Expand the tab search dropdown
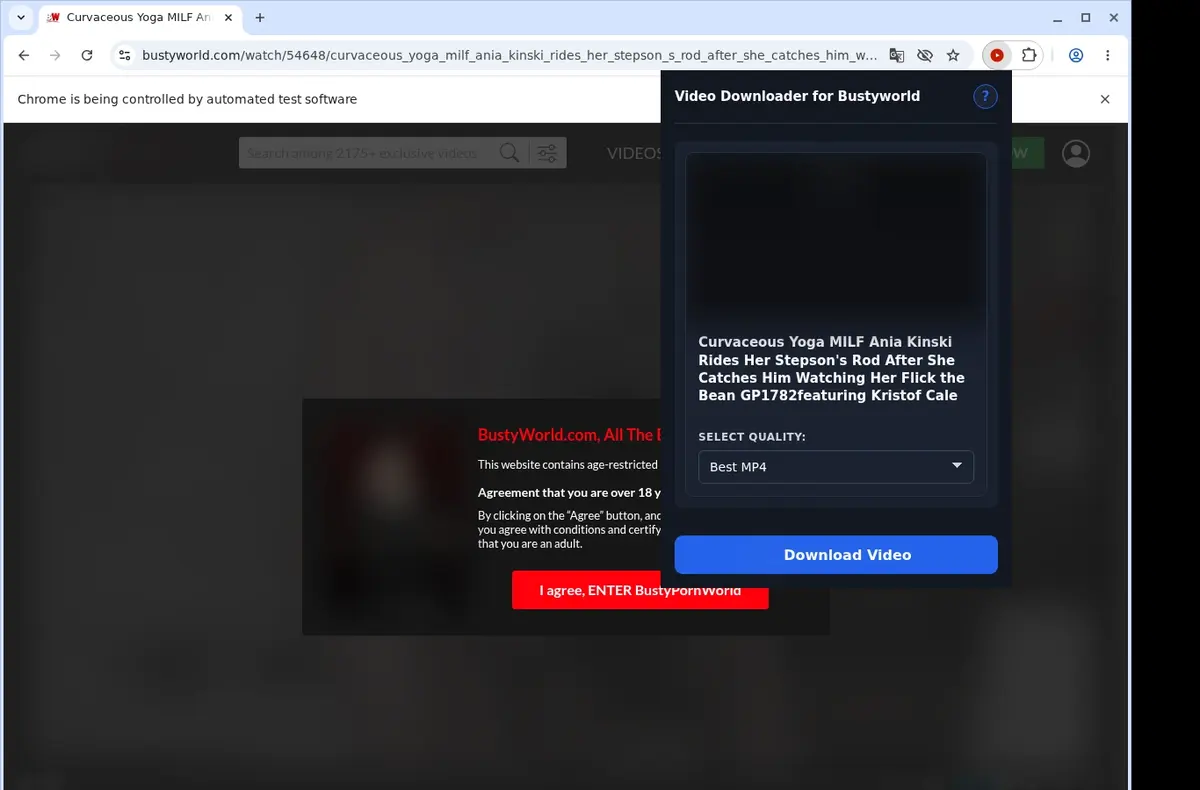 (x=21, y=17)
